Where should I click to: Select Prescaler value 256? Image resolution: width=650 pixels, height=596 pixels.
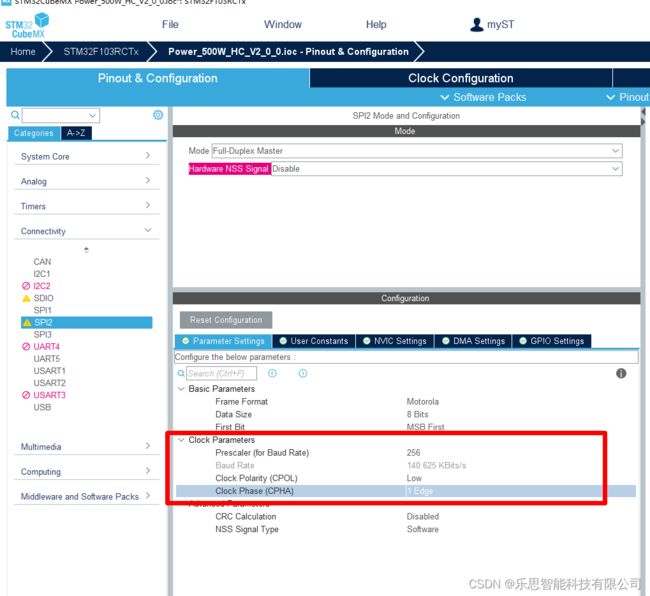413,453
